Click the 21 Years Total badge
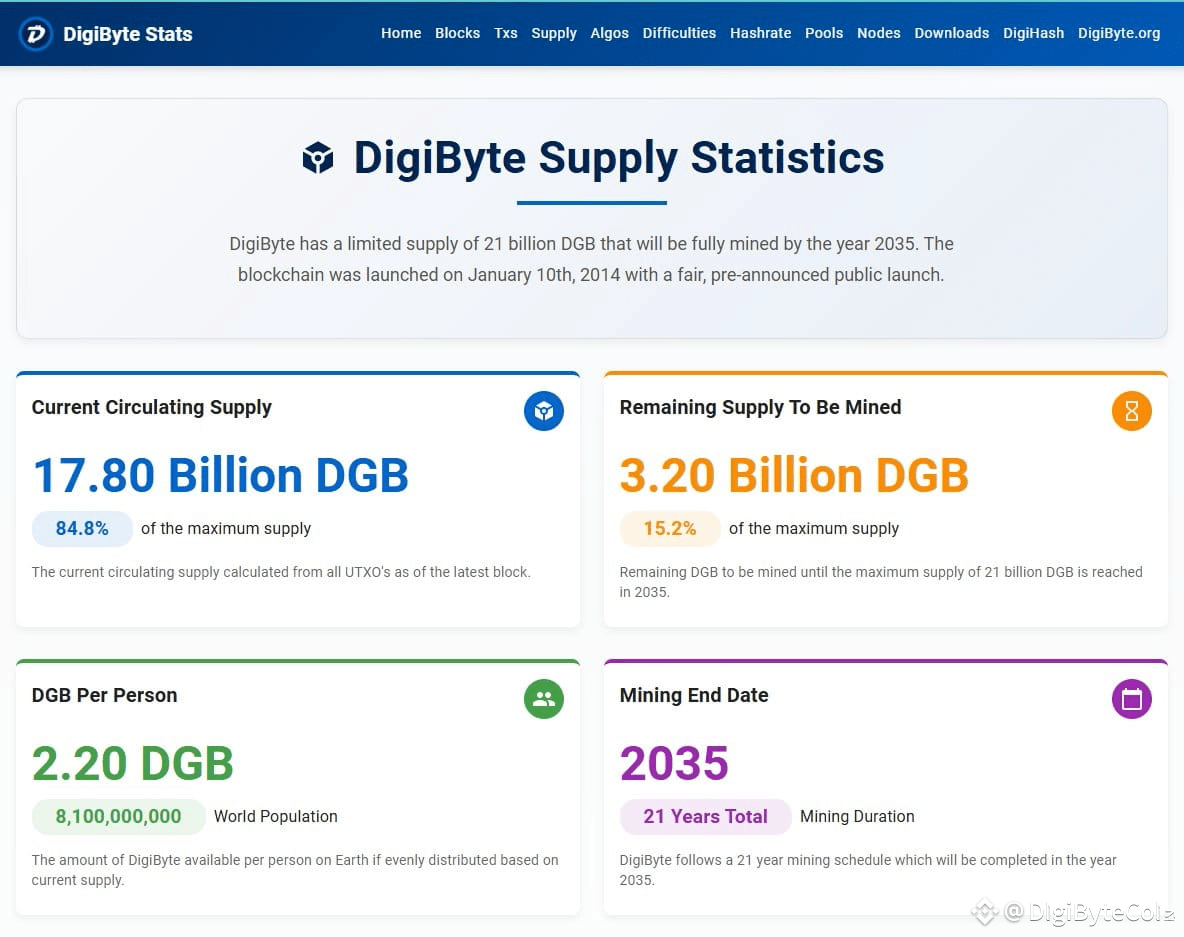The image size is (1184, 937). [705, 816]
